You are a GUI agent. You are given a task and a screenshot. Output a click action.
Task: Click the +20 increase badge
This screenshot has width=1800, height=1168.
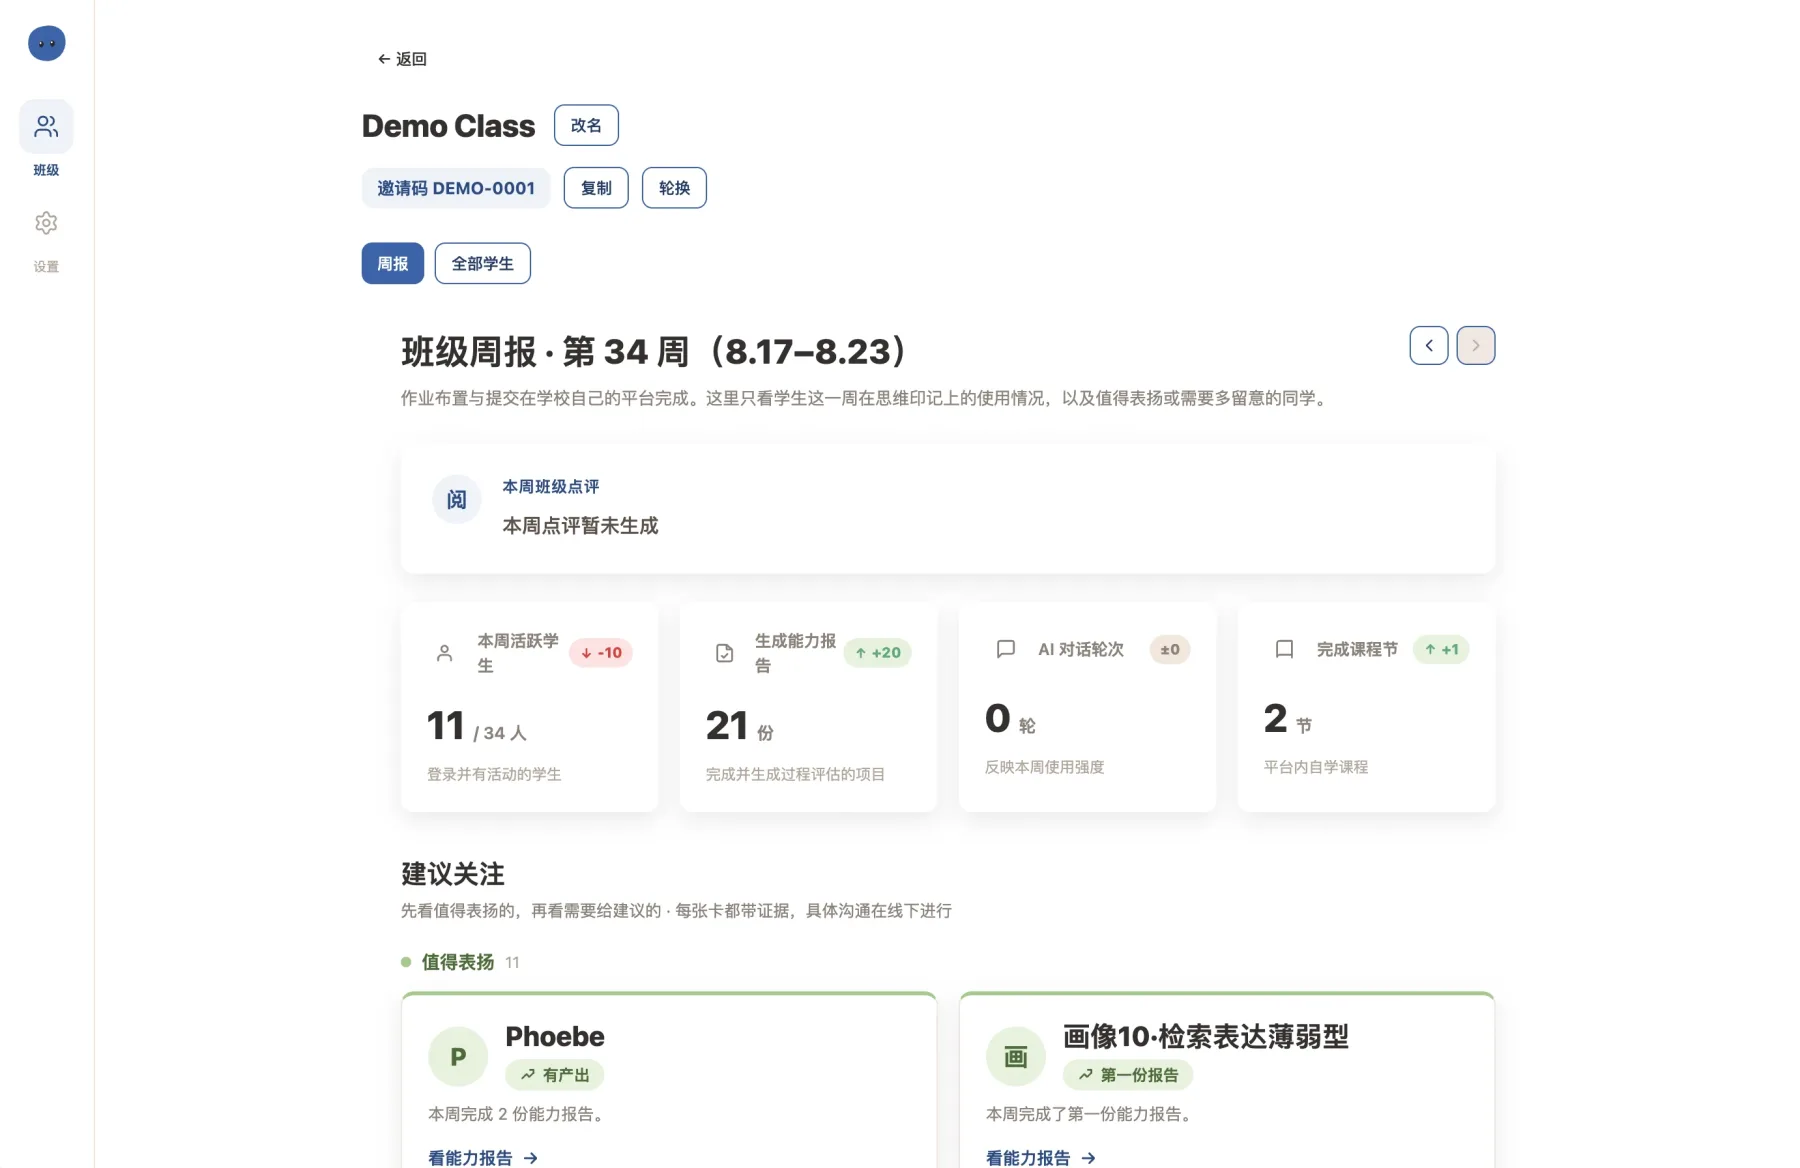point(878,652)
